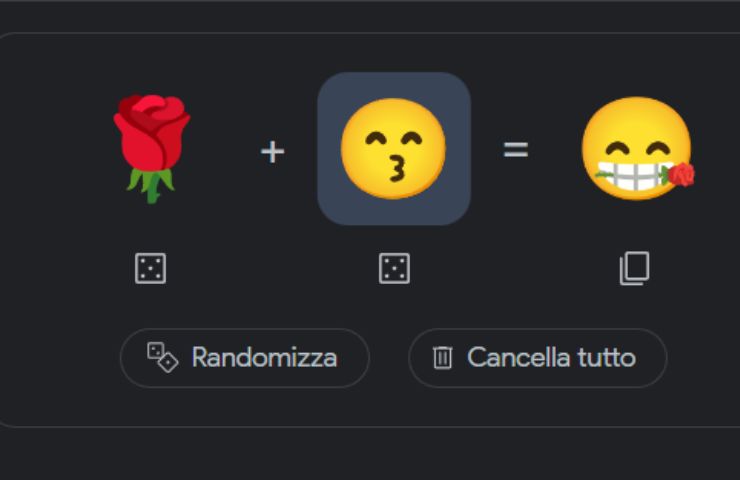This screenshot has height=480, width=740.
Task: Click the equals sign before the result
Action: click(x=515, y=150)
